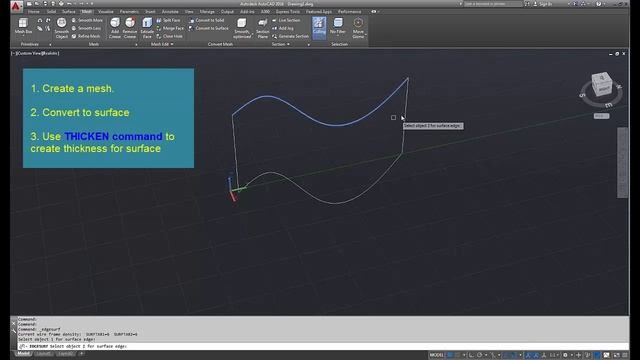Toggle MODEL space in the status bar
Viewport: 640px width, 360px height.
pos(436,355)
